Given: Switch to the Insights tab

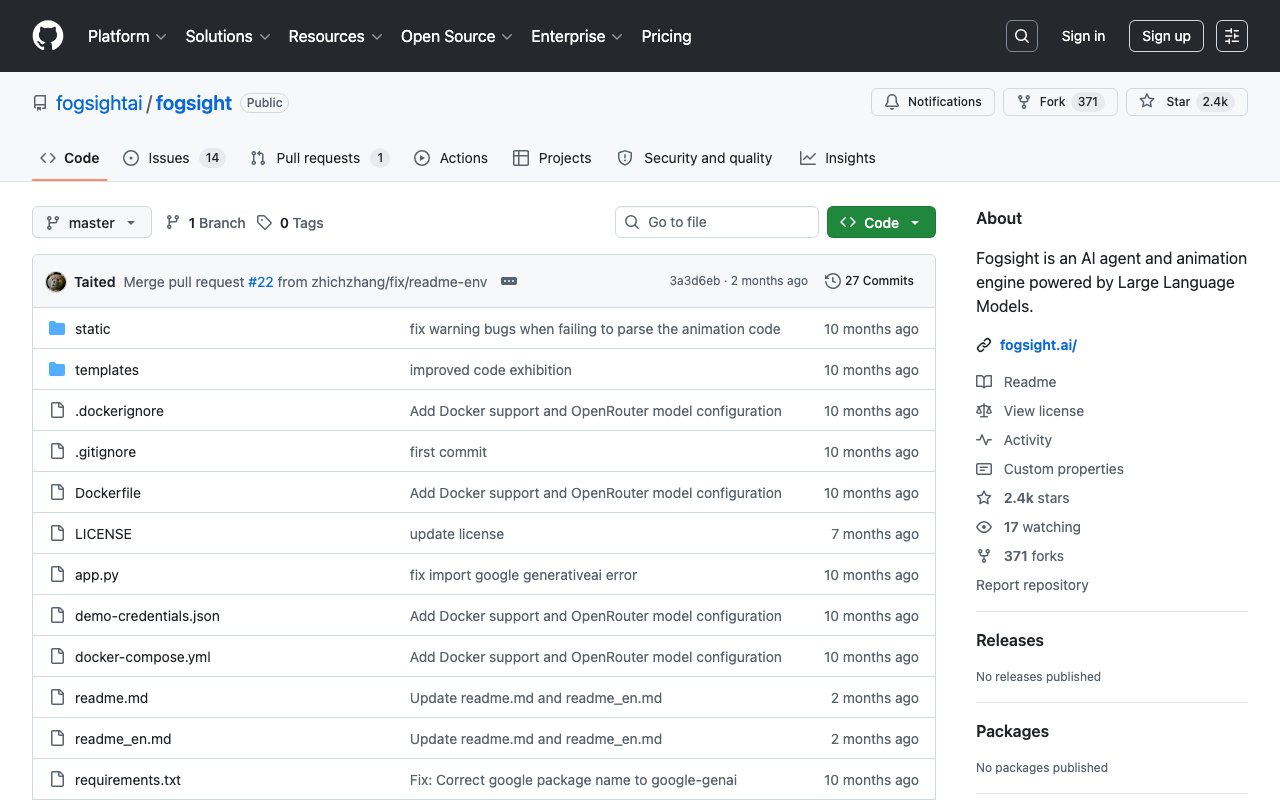Looking at the screenshot, I should click(838, 158).
